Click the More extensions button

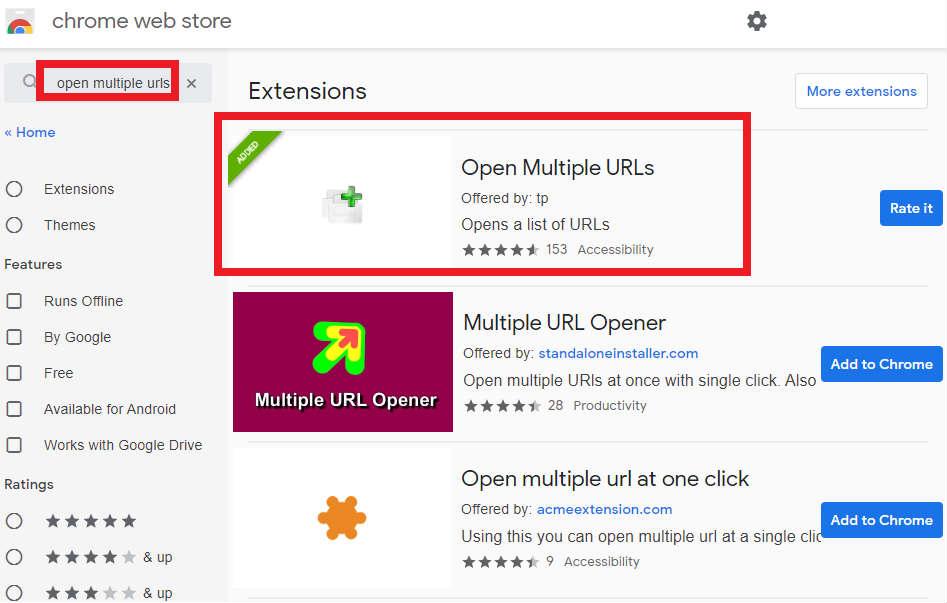(861, 91)
